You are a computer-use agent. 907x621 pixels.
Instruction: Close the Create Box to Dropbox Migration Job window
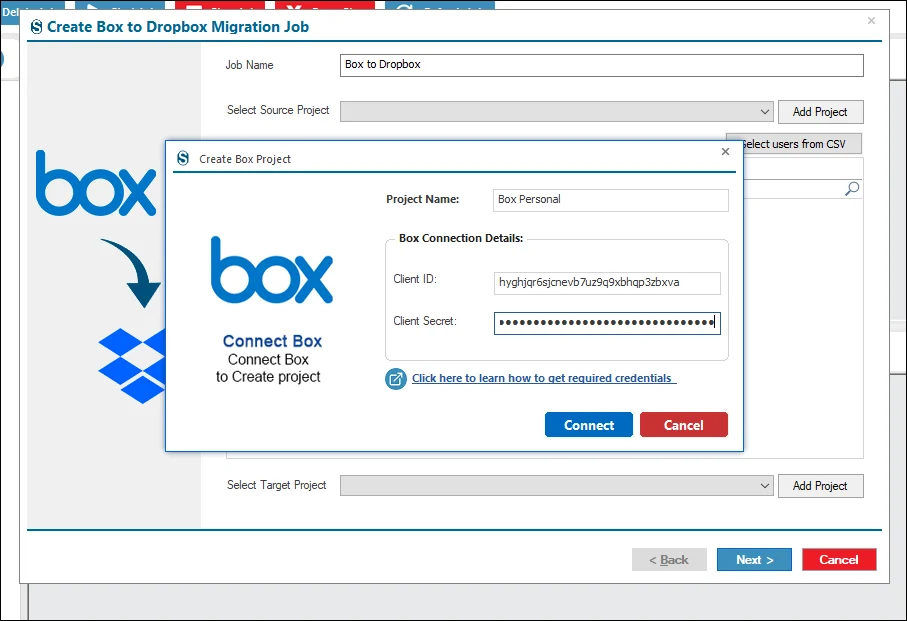(871, 21)
